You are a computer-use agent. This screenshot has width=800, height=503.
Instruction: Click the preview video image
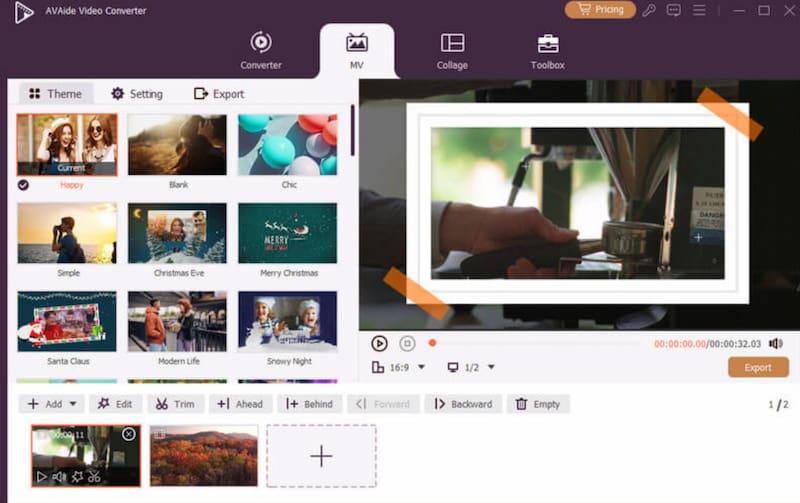pyautogui.click(x=578, y=203)
